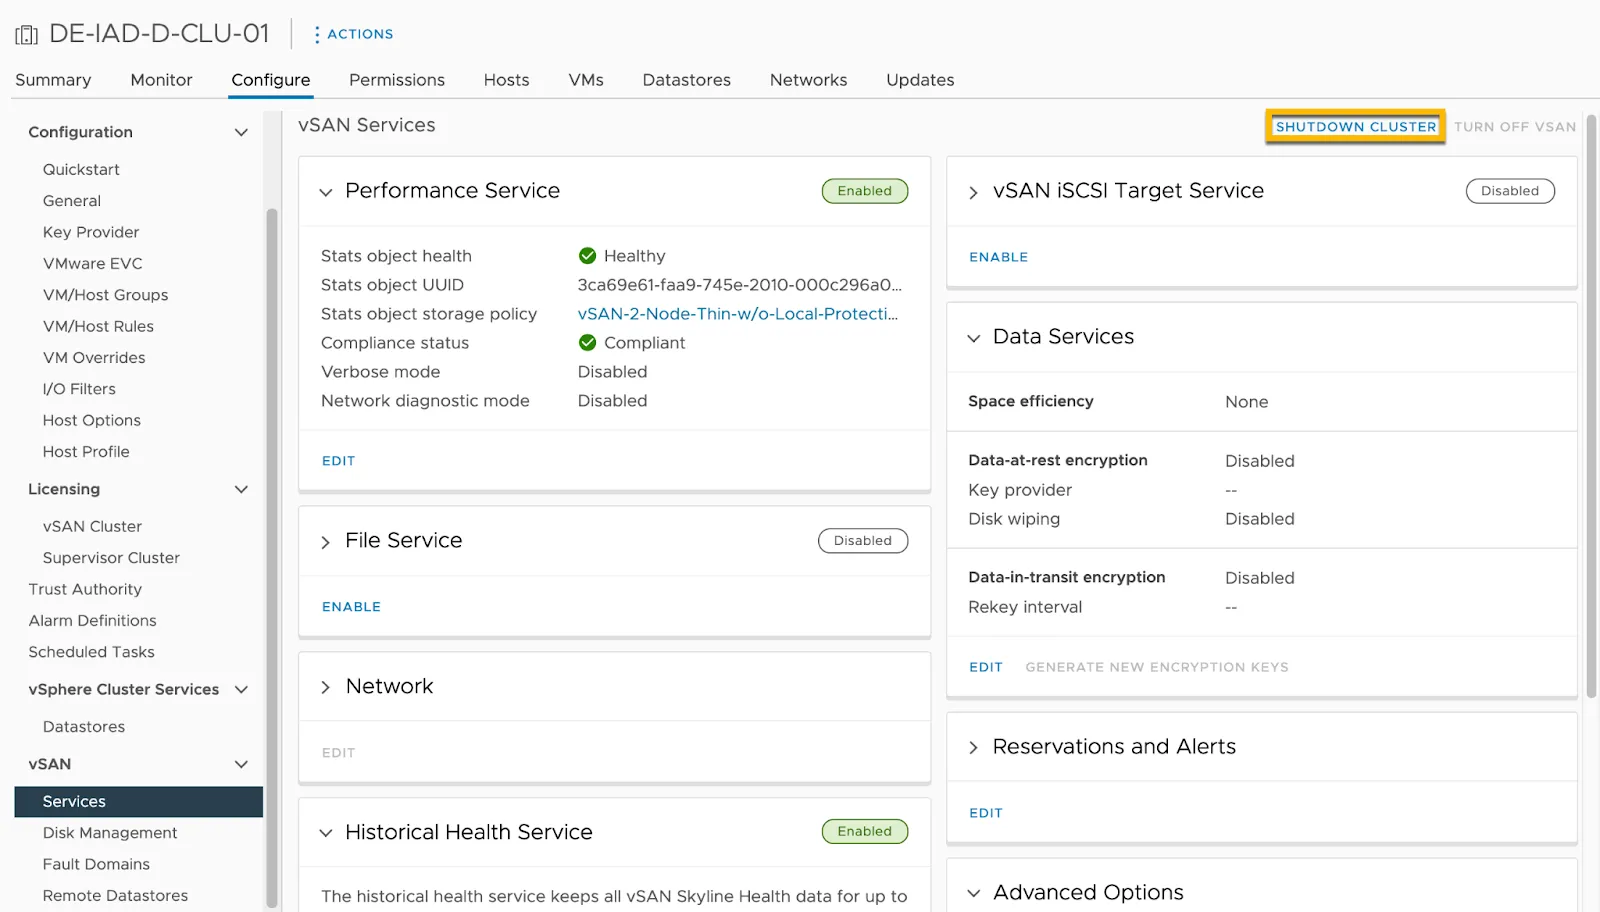This screenshot has width=1600, height=912.
Task: Click the Performance Service Enabled badge
Action: 864,191
